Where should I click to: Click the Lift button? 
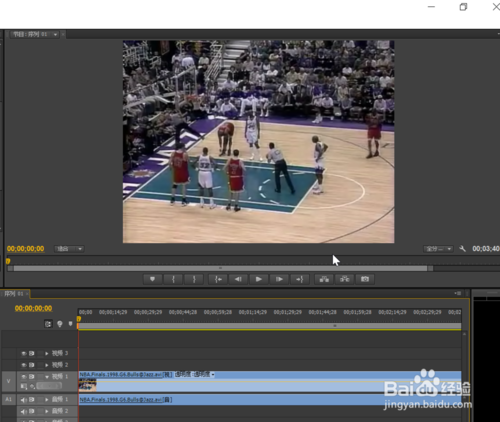(324, 279)
